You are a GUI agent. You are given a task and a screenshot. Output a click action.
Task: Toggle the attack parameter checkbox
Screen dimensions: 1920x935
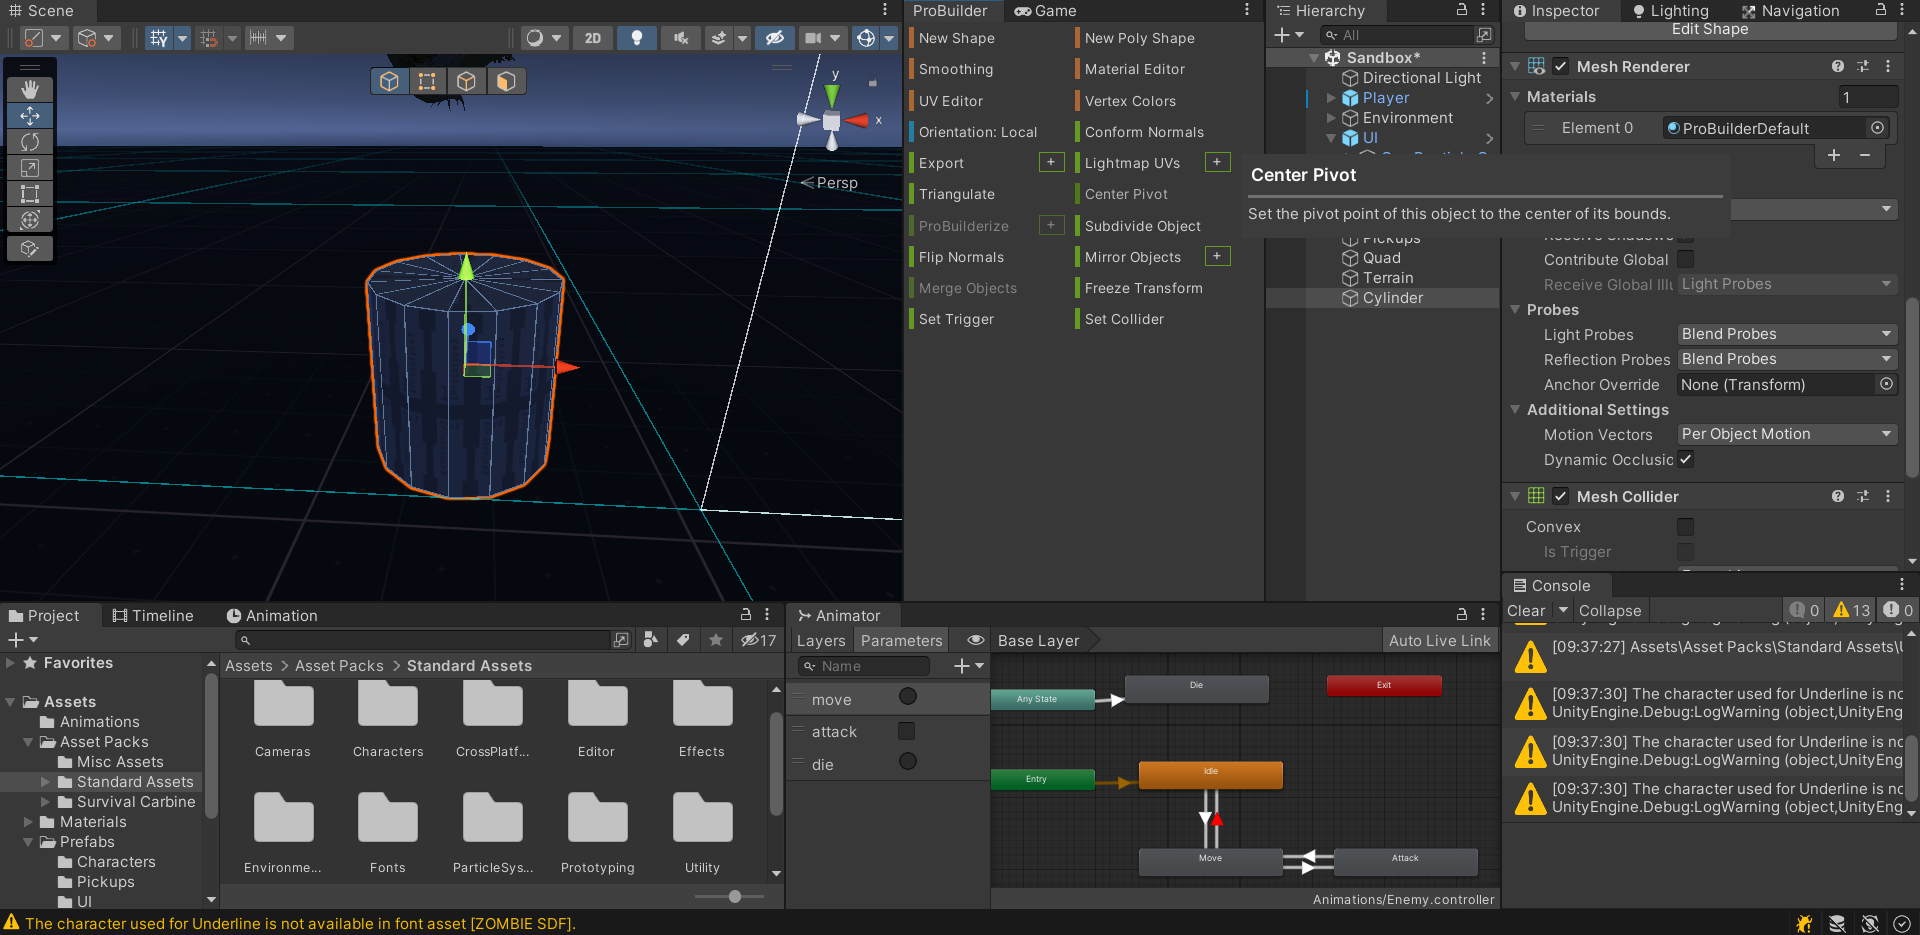click(x=906, y=731)
